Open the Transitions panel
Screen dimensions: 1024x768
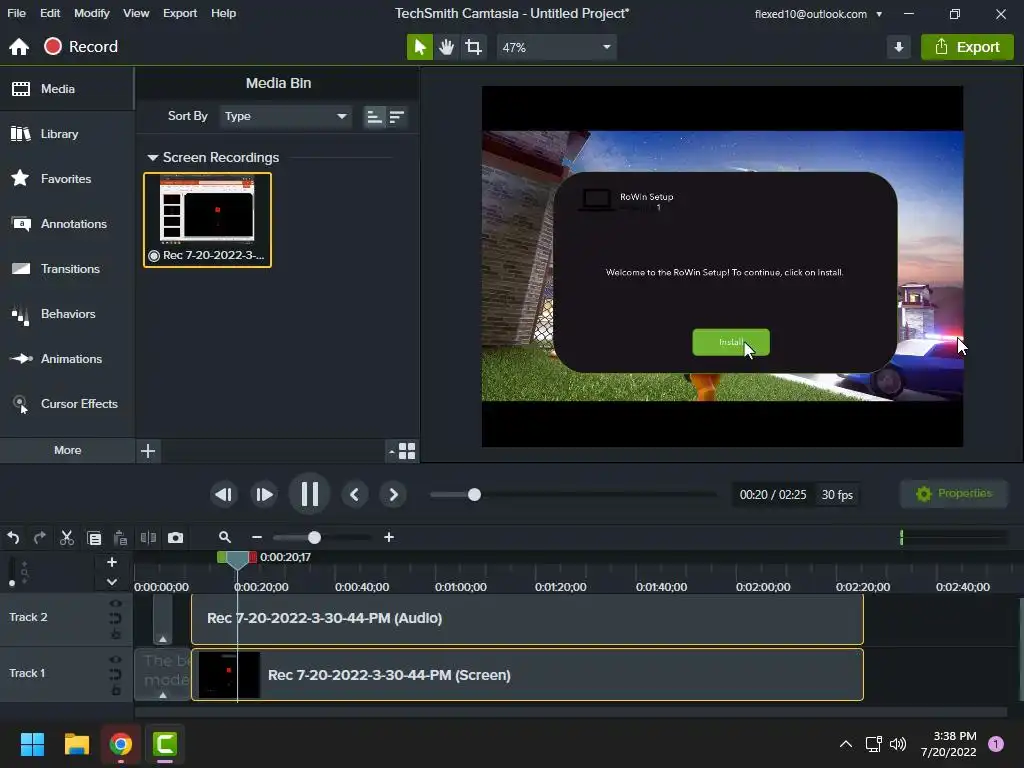coord(67,269)
